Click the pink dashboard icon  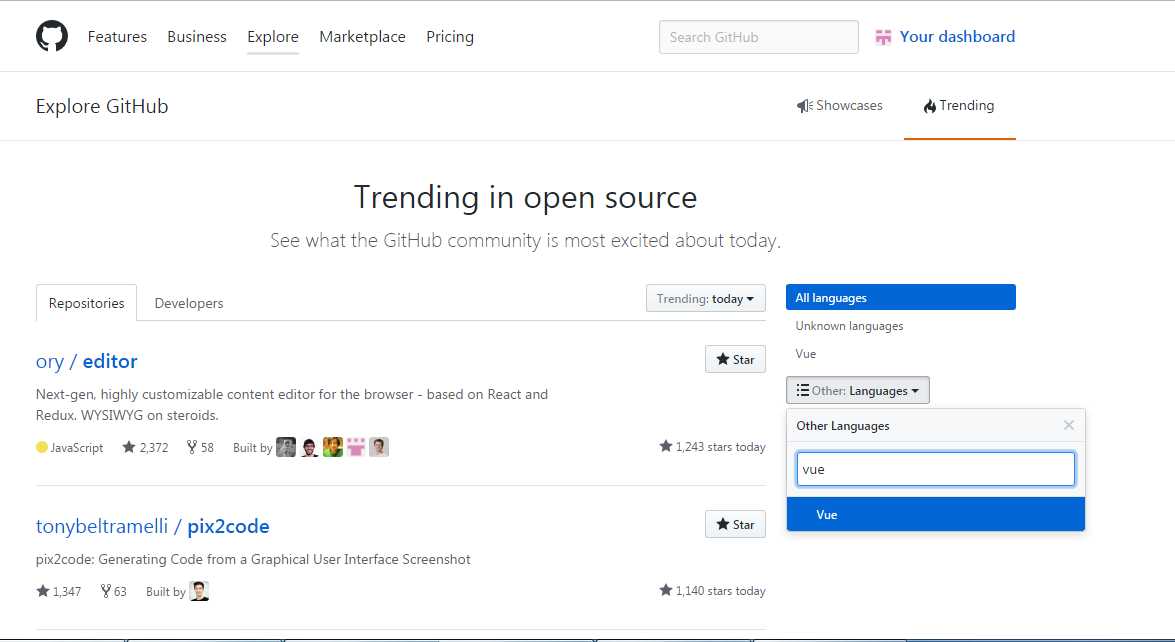(x=883, y=37)
